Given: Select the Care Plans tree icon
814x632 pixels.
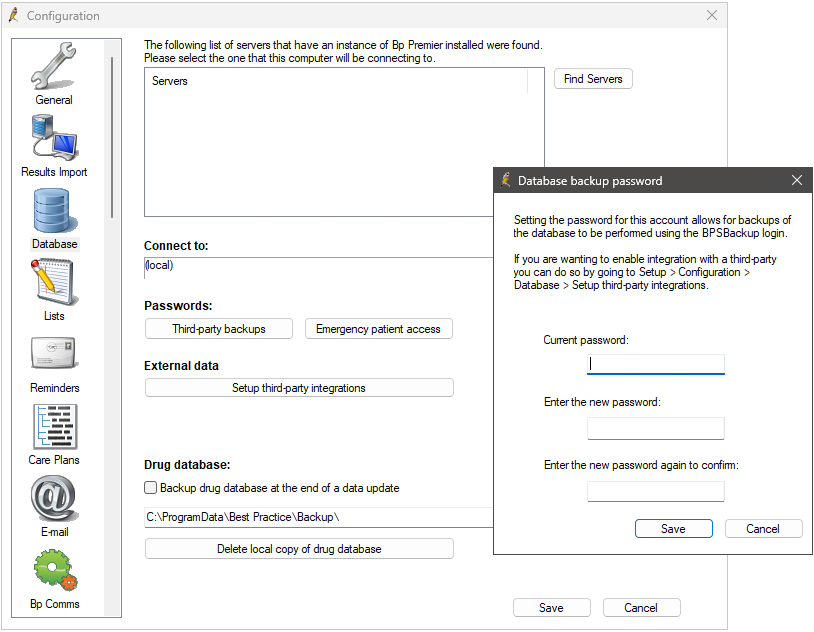Looking at the screenshot, I should tap(55, 427).
